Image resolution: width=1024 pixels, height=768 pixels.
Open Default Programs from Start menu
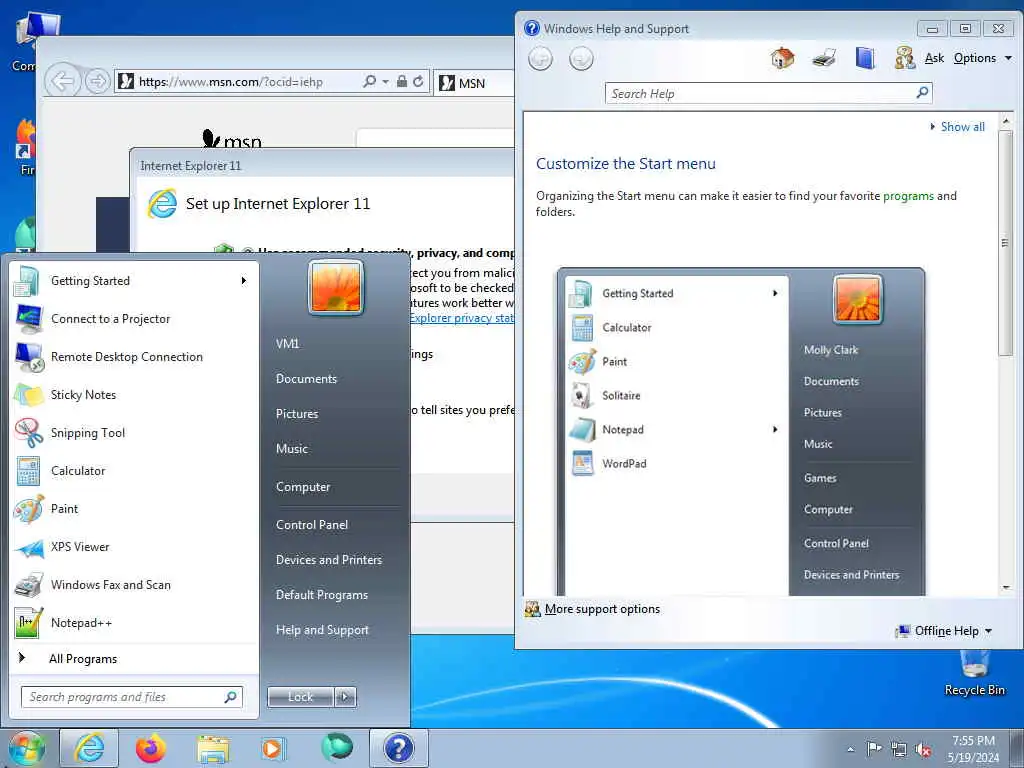[x=322, y=595]
